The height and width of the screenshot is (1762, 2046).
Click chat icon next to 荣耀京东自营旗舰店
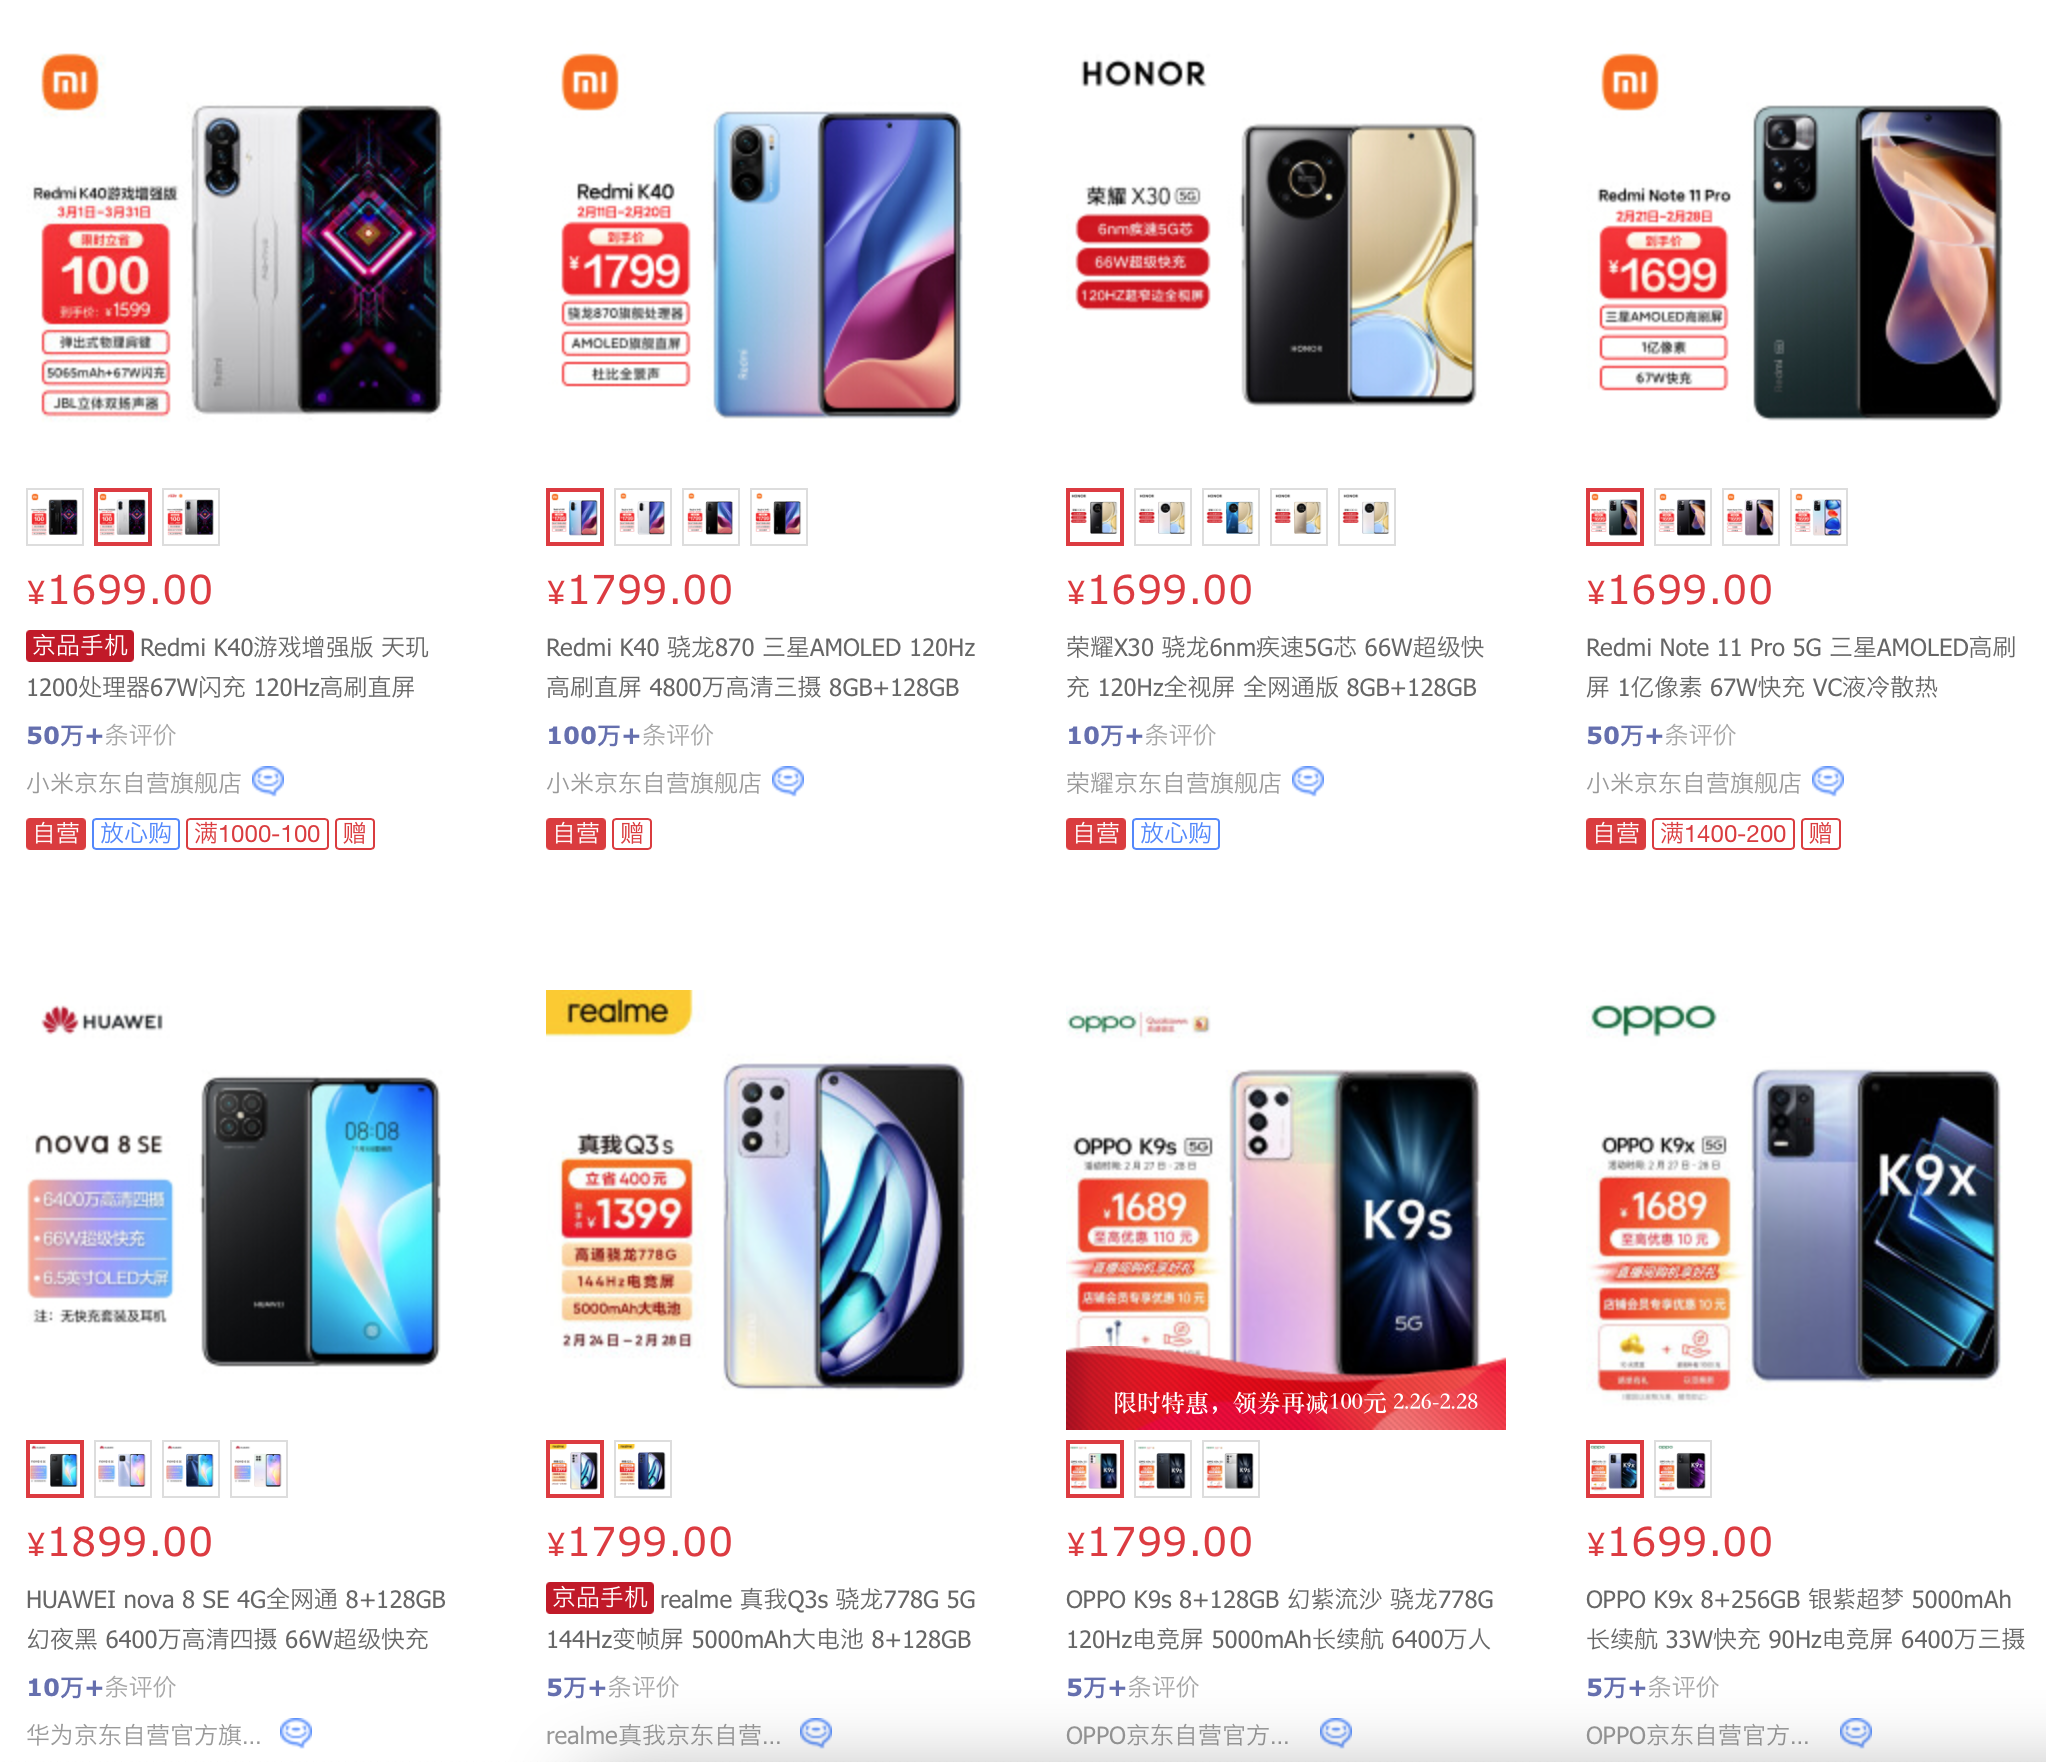[x=1308, y=781]
